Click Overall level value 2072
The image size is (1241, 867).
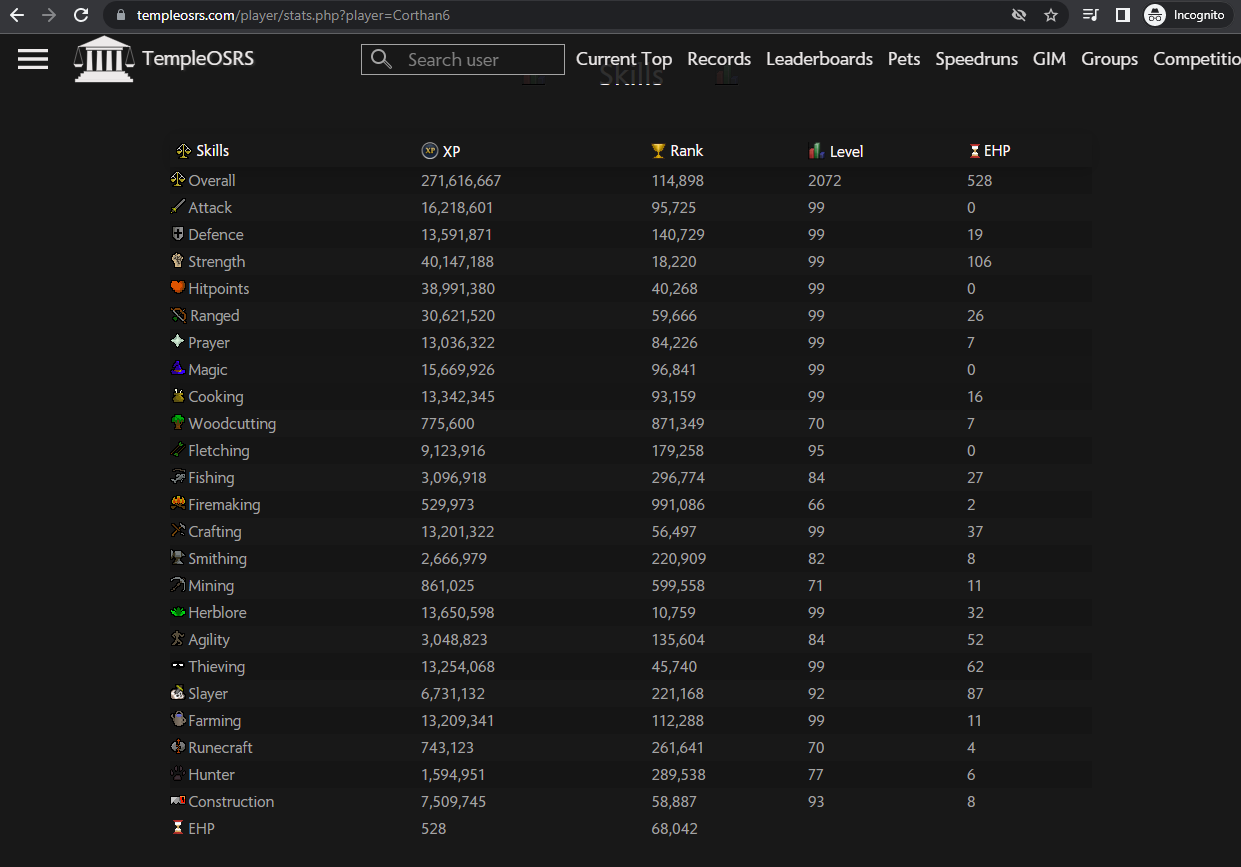click(825, 180)
